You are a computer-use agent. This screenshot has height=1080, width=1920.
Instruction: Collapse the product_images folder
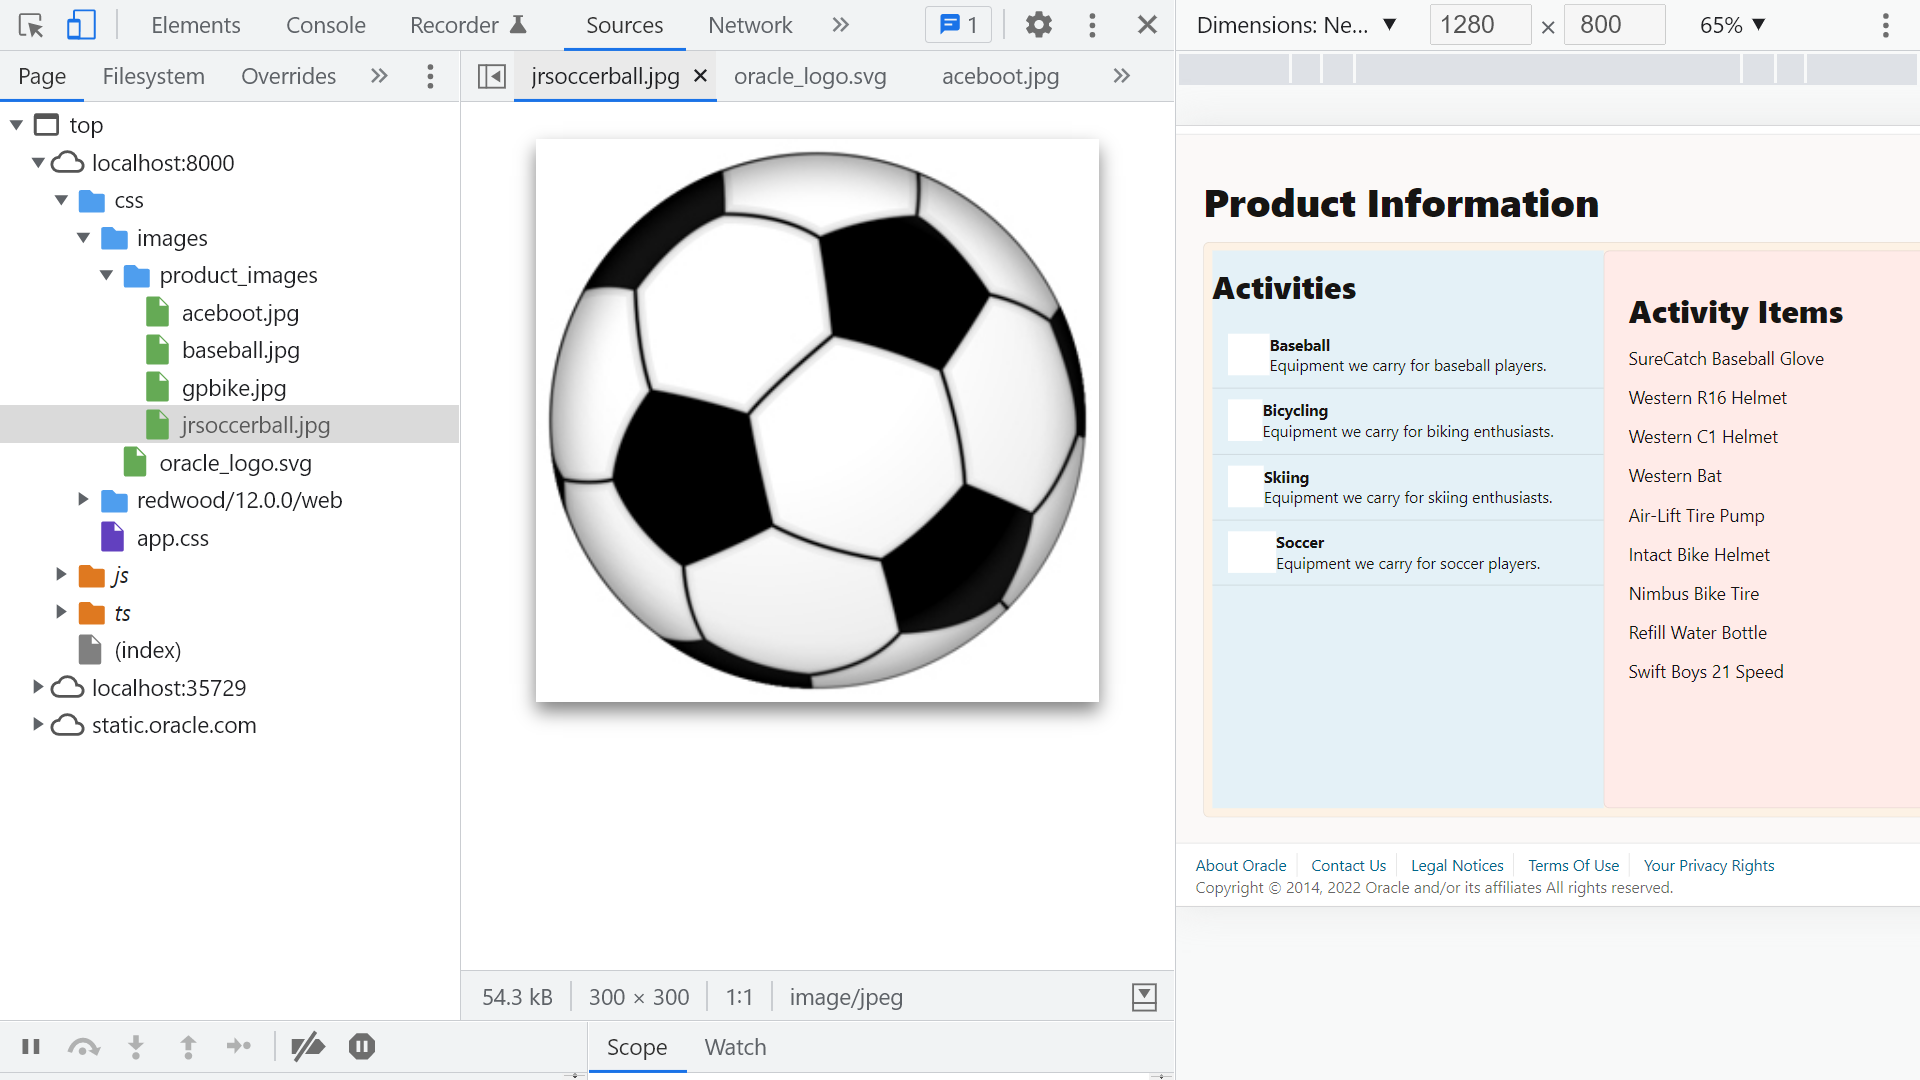coord(107,275)
